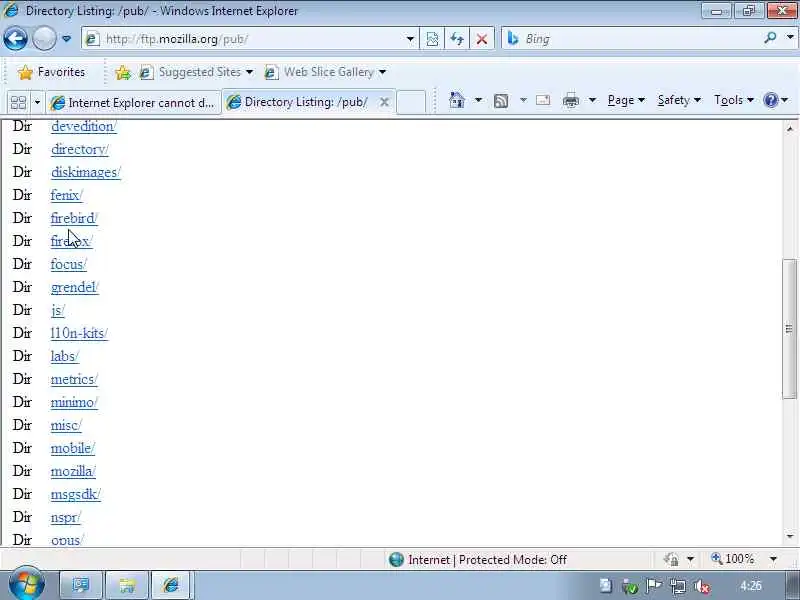Open the msgsdk/ directory link
The width and height of the screenshot is (800, 600).
coord(76,494)
